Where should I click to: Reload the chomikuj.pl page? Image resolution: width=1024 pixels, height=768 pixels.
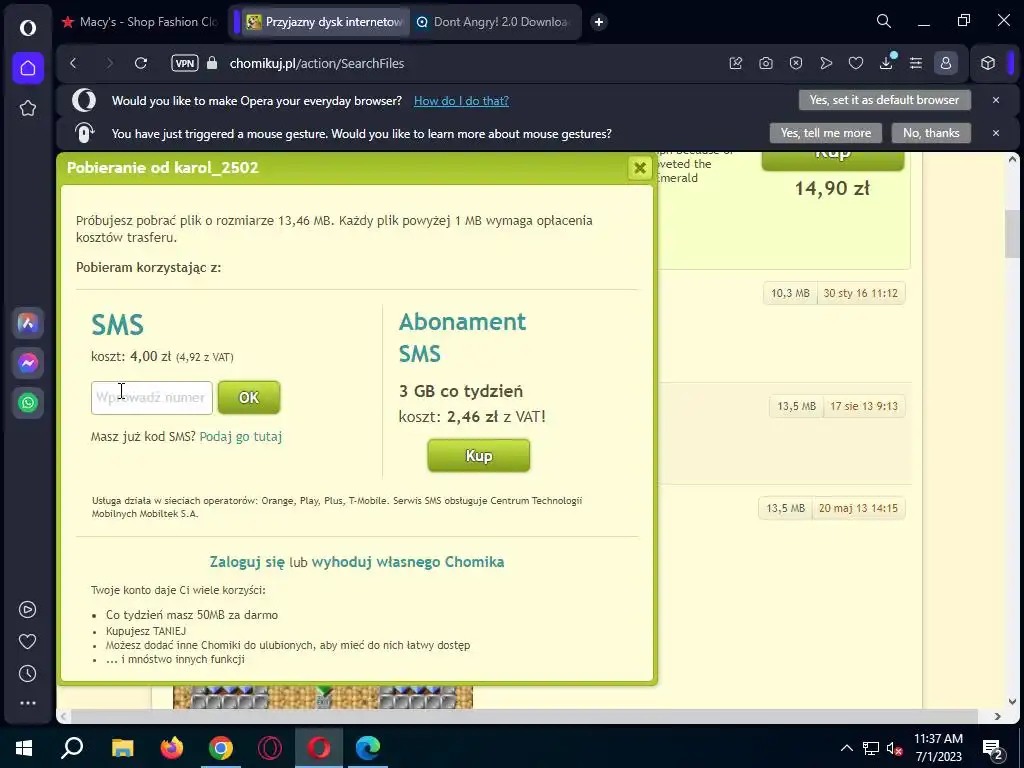click(141, 63)
